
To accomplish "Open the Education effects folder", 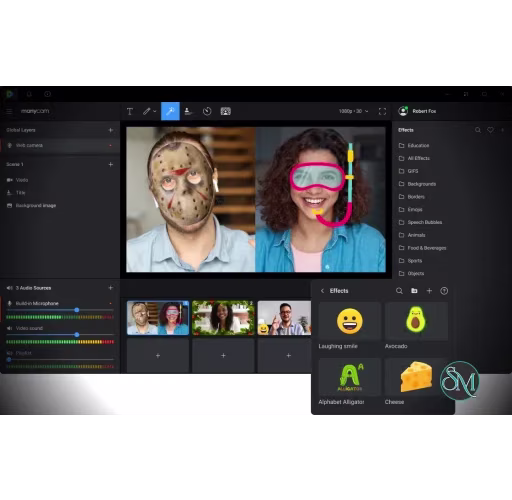I will click(x=414, y=146).
